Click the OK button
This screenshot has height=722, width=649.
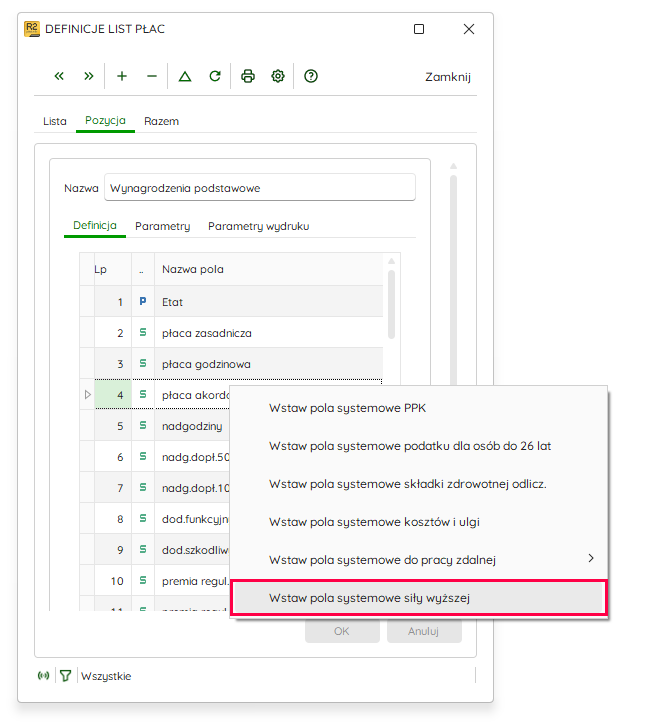click(342, 631)
